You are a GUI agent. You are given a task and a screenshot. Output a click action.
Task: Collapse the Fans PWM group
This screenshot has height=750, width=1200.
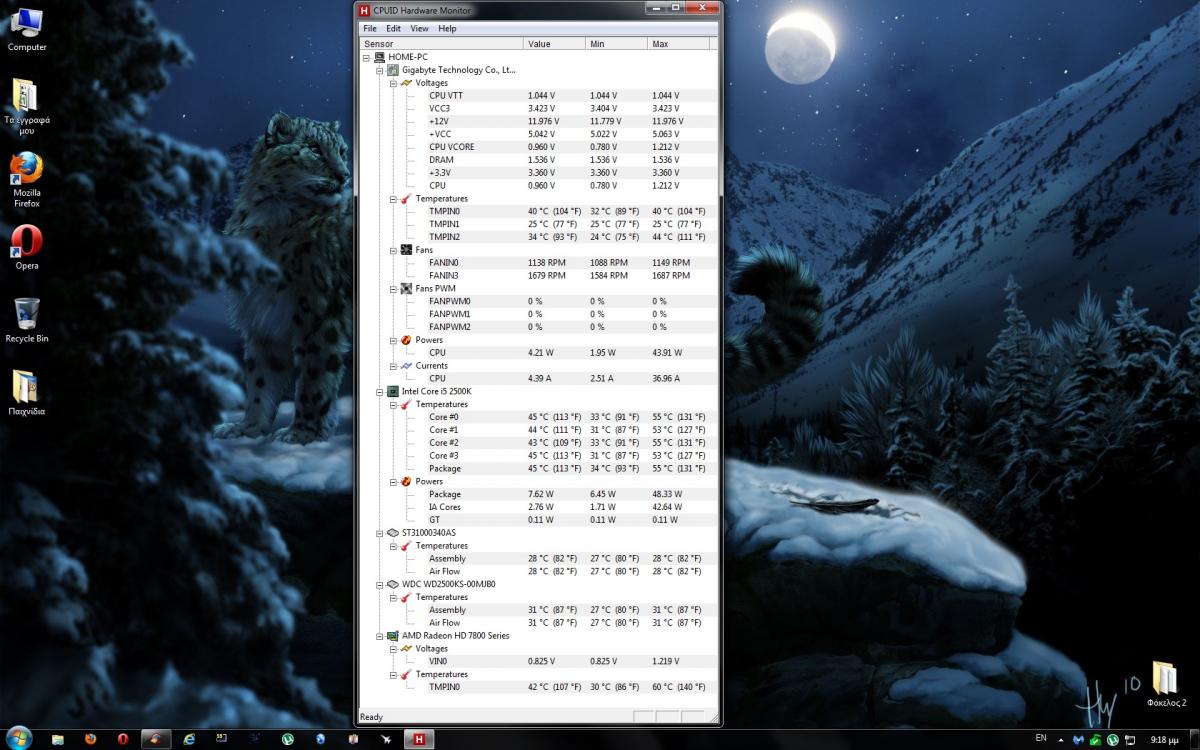(393, 289)
